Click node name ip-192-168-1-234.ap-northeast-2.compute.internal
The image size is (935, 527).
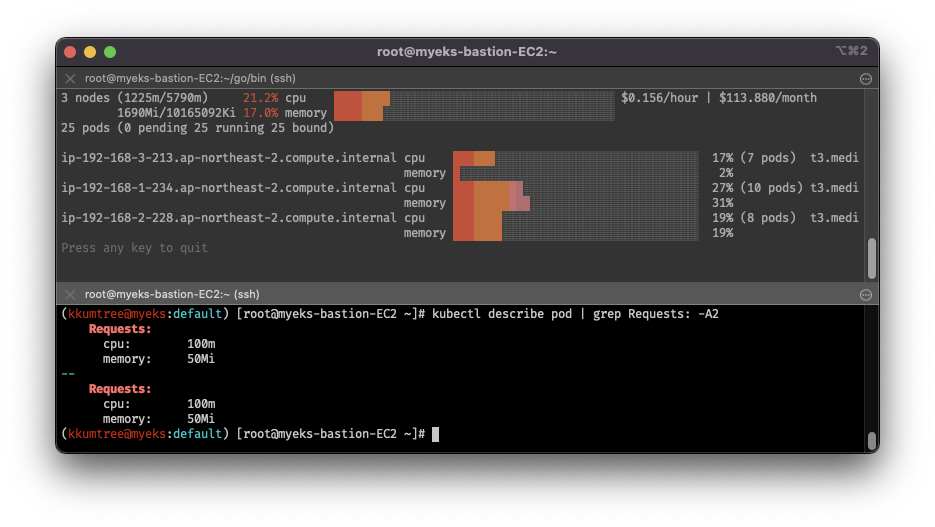(228, 188)
